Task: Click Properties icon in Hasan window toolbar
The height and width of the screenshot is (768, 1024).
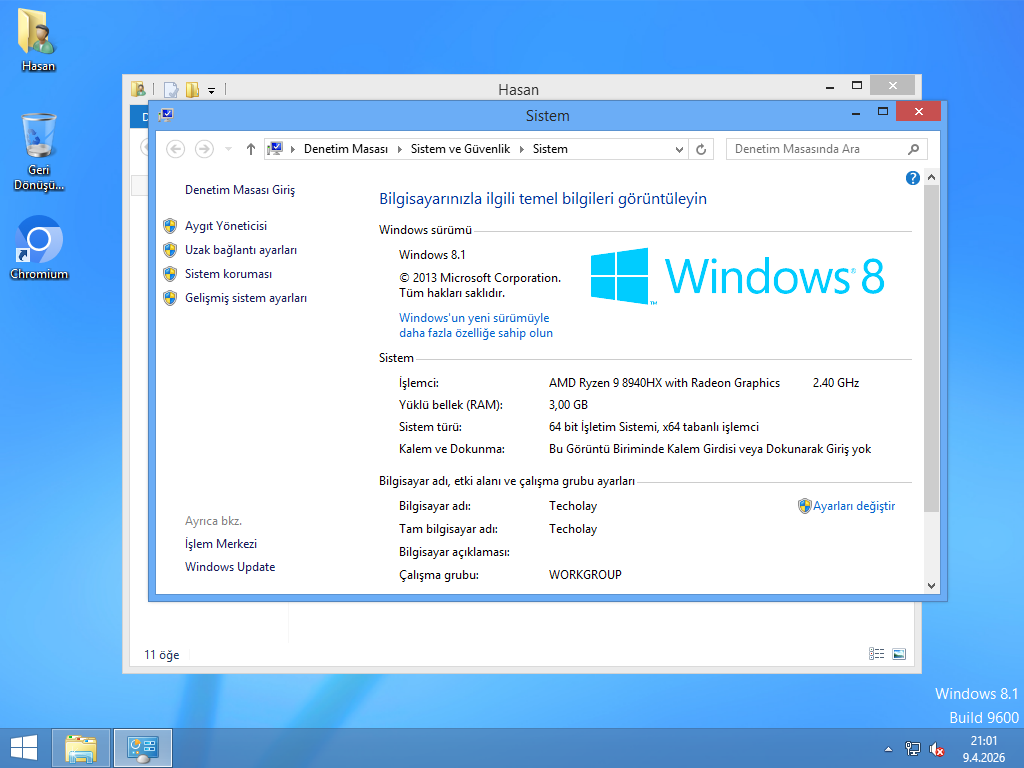Action: [x=171, y=89]
